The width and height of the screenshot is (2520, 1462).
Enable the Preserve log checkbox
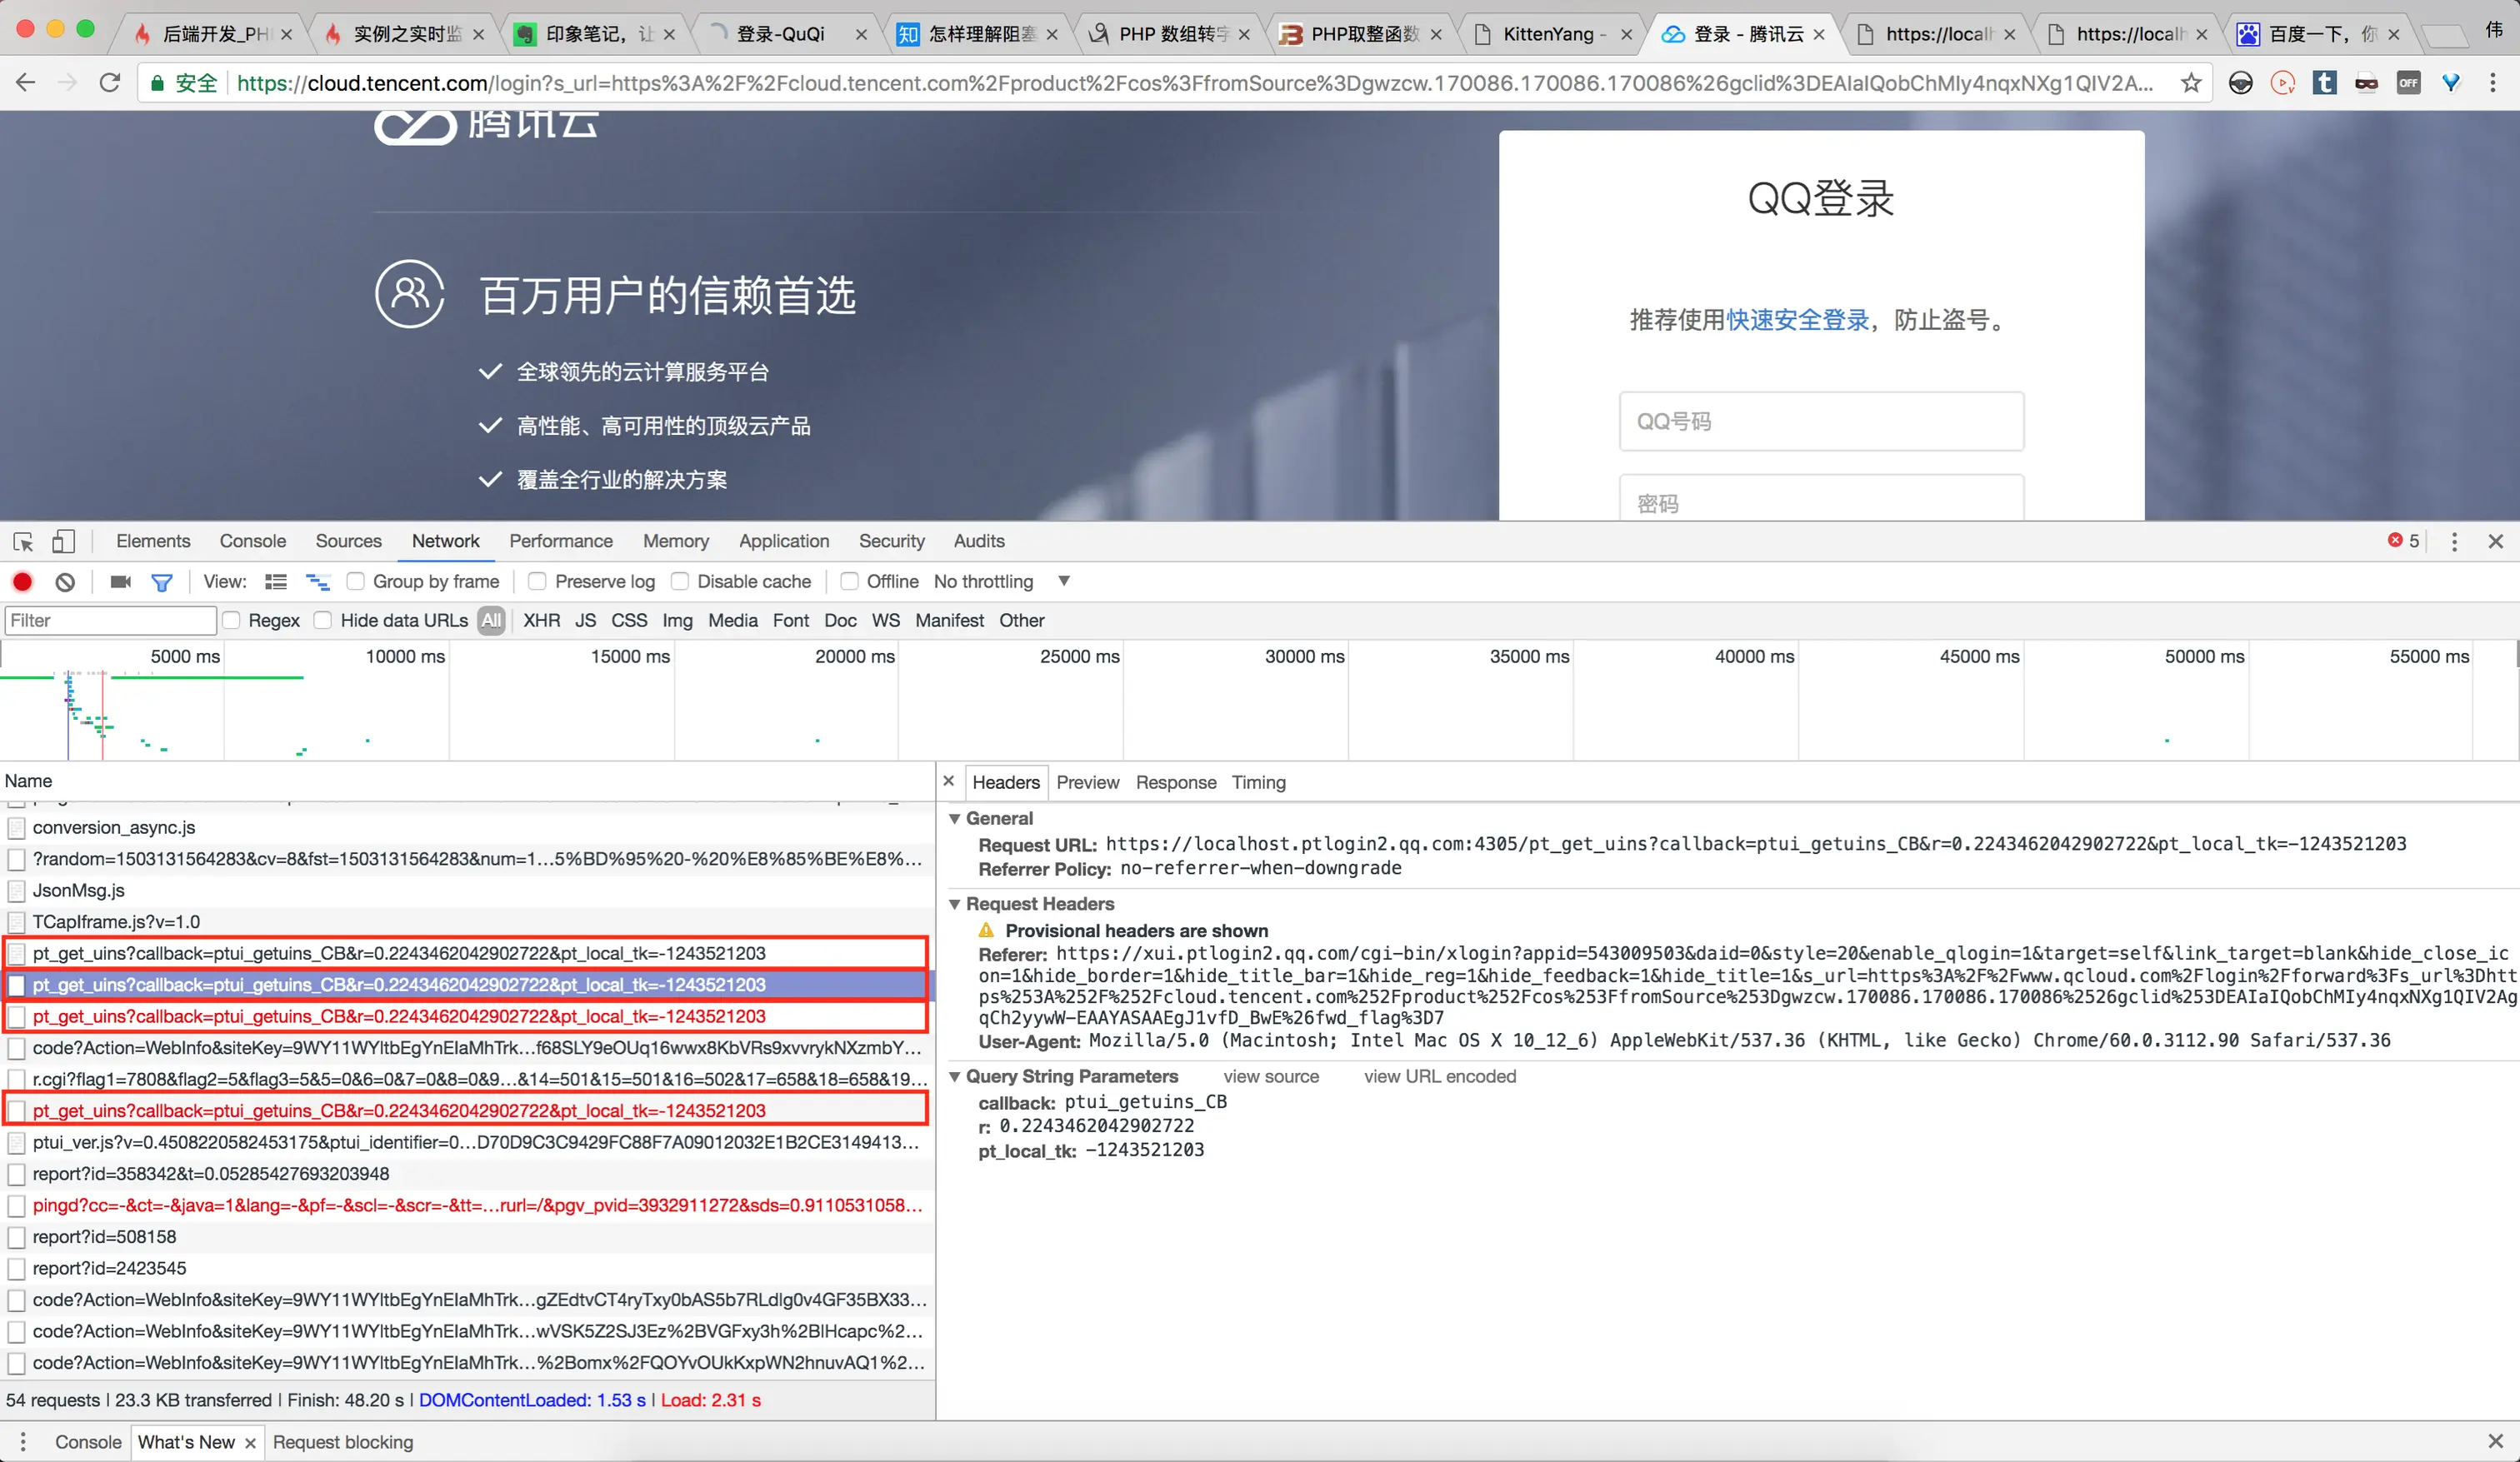coord(538,582)
